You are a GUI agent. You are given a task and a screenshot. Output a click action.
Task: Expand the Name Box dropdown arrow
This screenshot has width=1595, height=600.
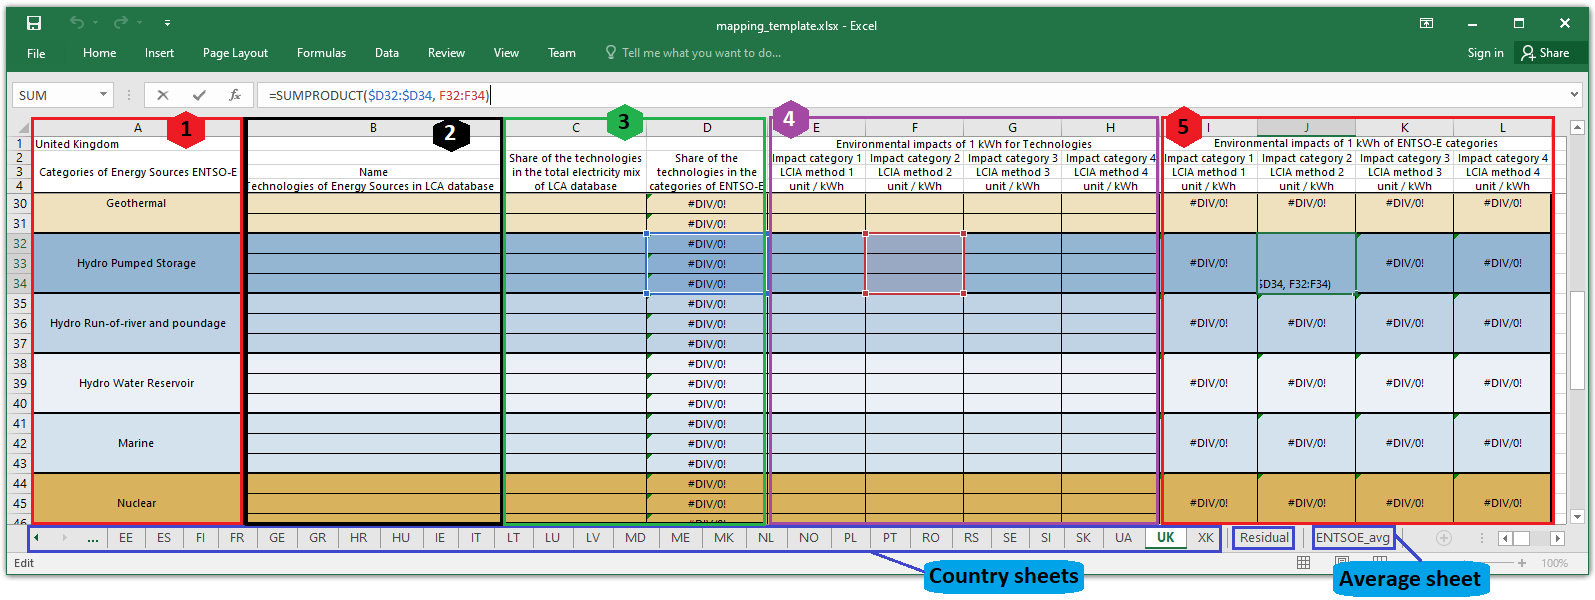103,95
